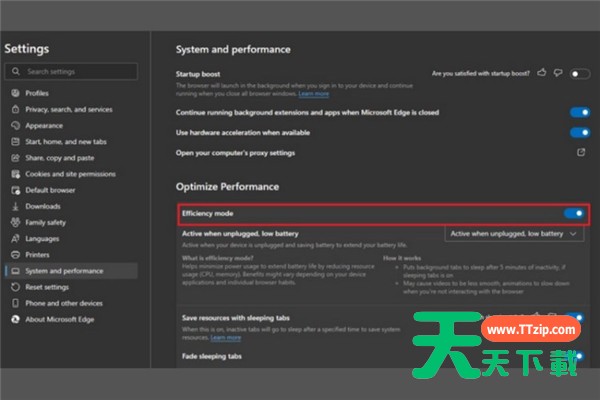
Task: Click the Cookies and site permissions icon
Action: pos(15,174)
